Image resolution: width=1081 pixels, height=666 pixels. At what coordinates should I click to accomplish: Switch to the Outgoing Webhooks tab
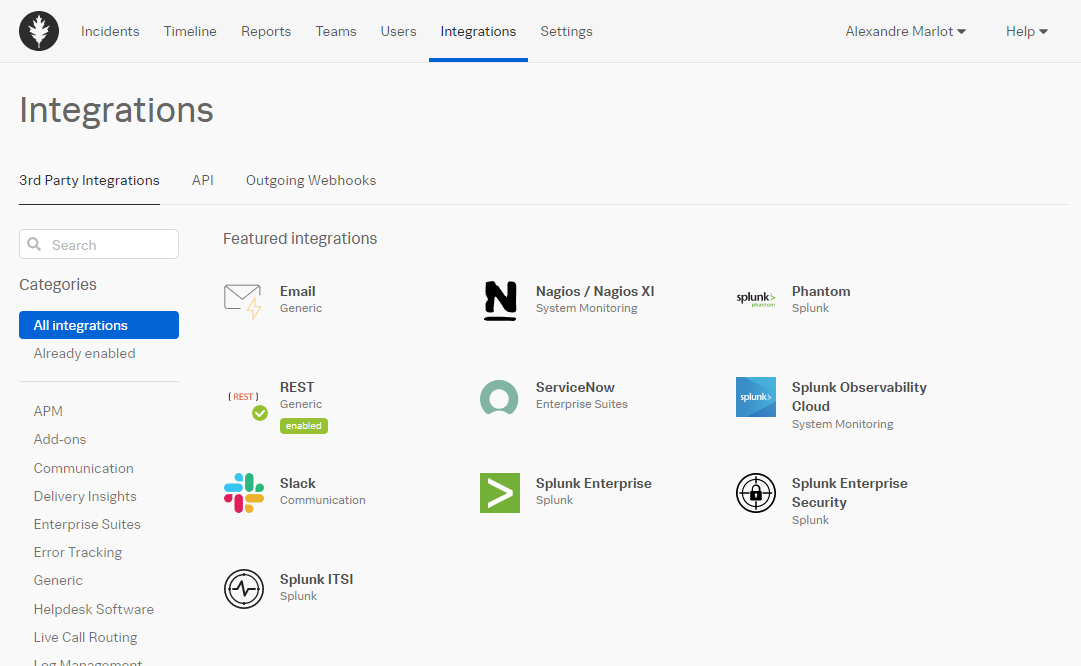(x=311, y=180)
